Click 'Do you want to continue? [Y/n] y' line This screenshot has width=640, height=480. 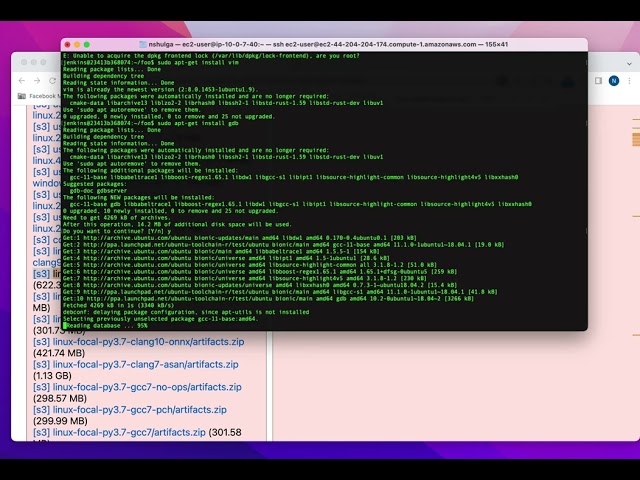click(117, 231)
